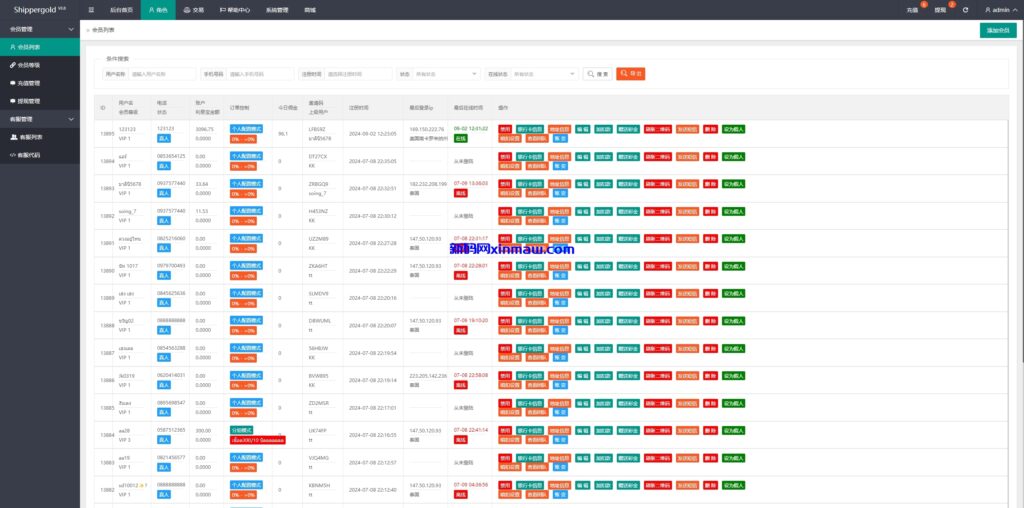Open 提现 withdrawal notifications with badge
This screenshot has width=1024, height=508.
tap(940, 9)
